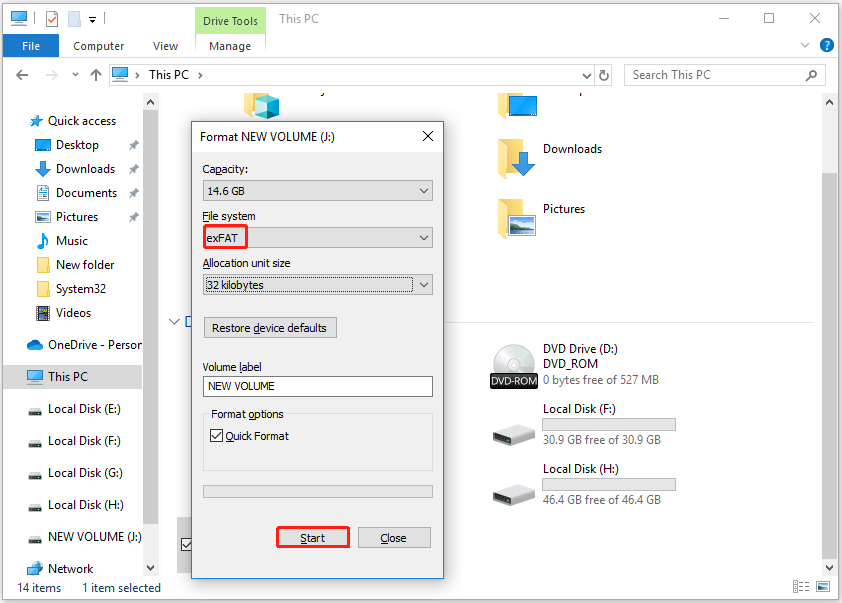Close the Format dialog with X
Screen dimensions: 842x603
[x=427, y=136]
